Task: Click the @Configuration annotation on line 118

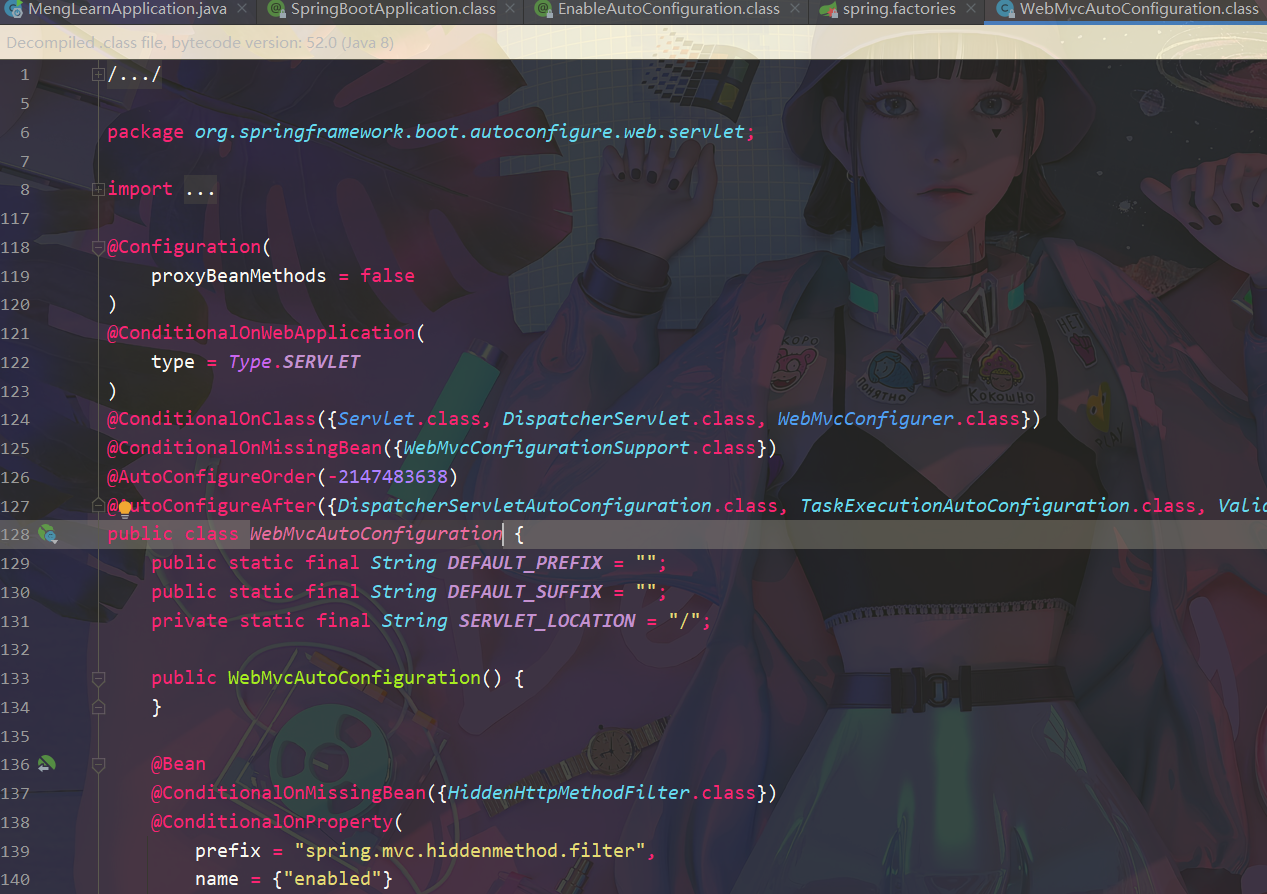Action: (x=184, y=247)
